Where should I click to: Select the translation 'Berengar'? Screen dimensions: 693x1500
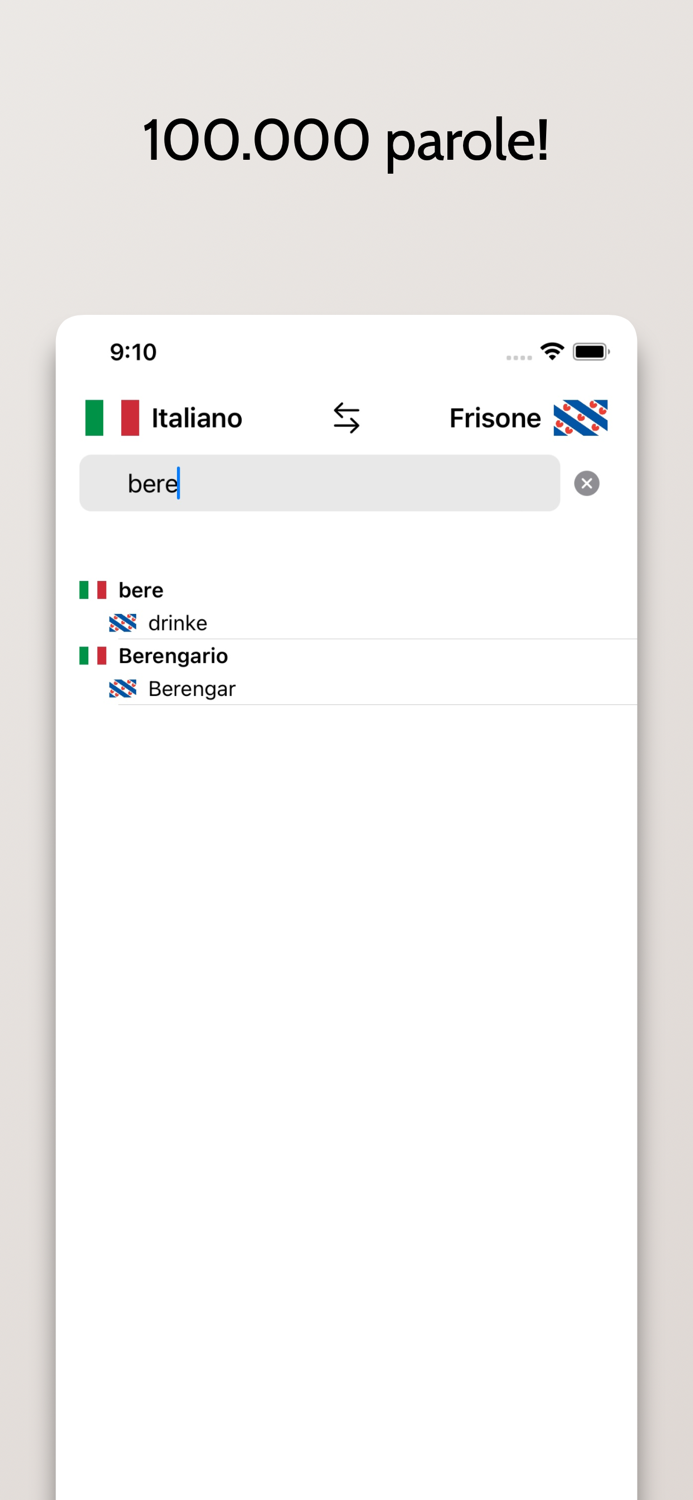point(192,688)
